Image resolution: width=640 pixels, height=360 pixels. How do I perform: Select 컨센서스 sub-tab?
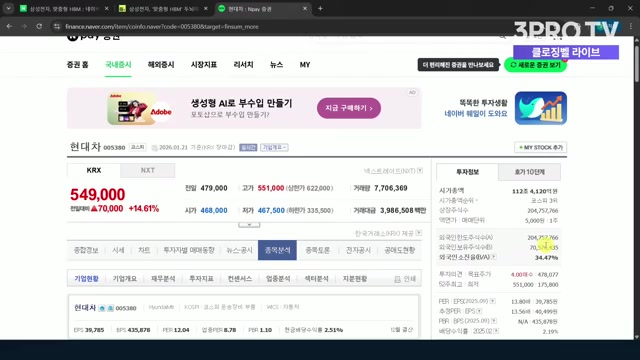[x=240, y=279]
